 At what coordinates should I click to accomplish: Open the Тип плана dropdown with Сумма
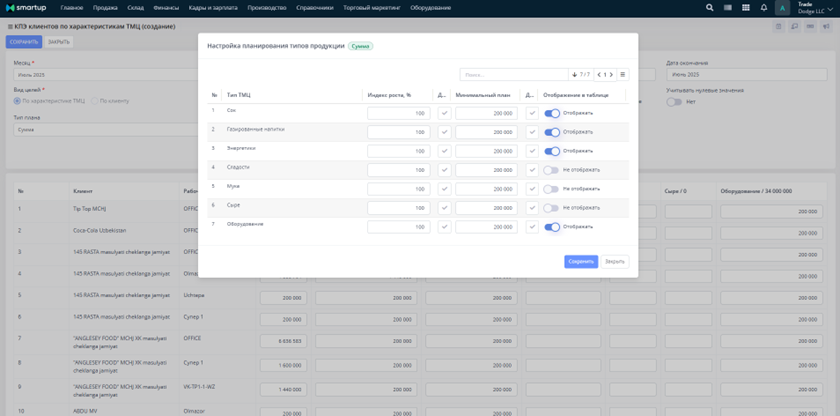click(106, 130)
